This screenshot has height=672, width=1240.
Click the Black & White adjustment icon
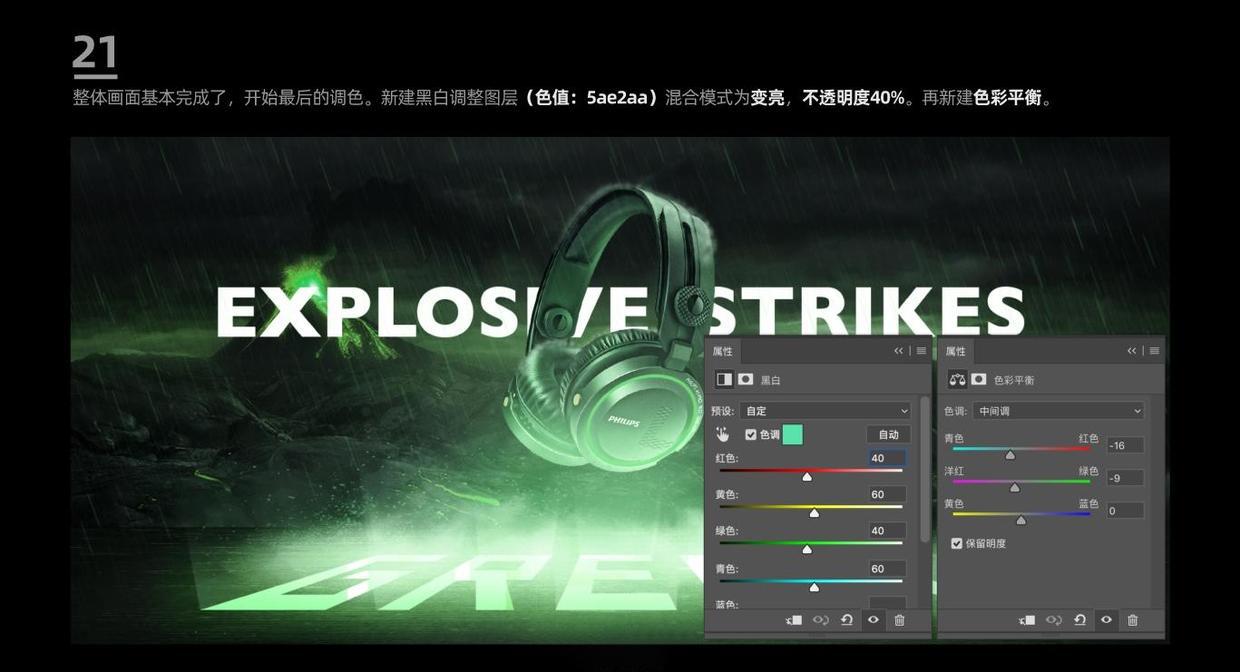(723, 379)
